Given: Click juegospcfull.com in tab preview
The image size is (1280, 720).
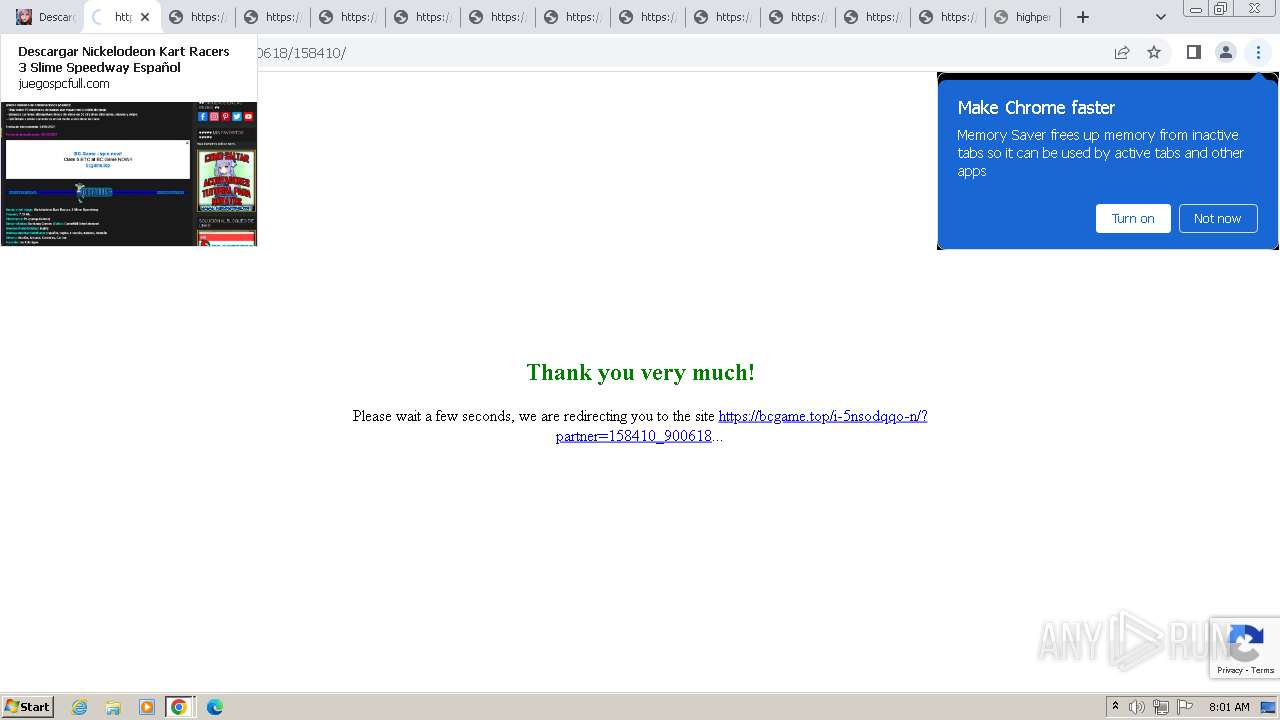Looking at the screenshot, I should coord(64,84).
